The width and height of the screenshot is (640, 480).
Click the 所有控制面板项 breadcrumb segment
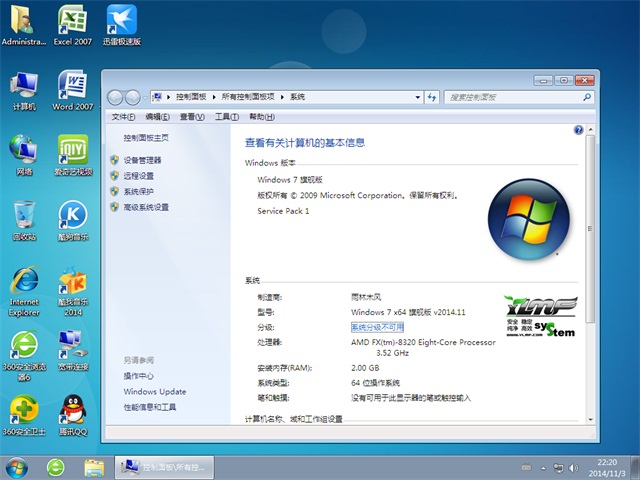click(x=248, y=97)
